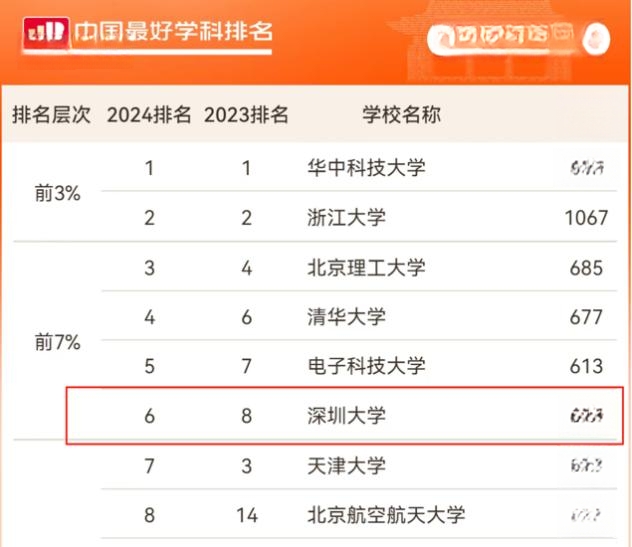Click the 中国最好学科排名 title
The height and width of the screenshot is (547, 632).
(173, 31)
